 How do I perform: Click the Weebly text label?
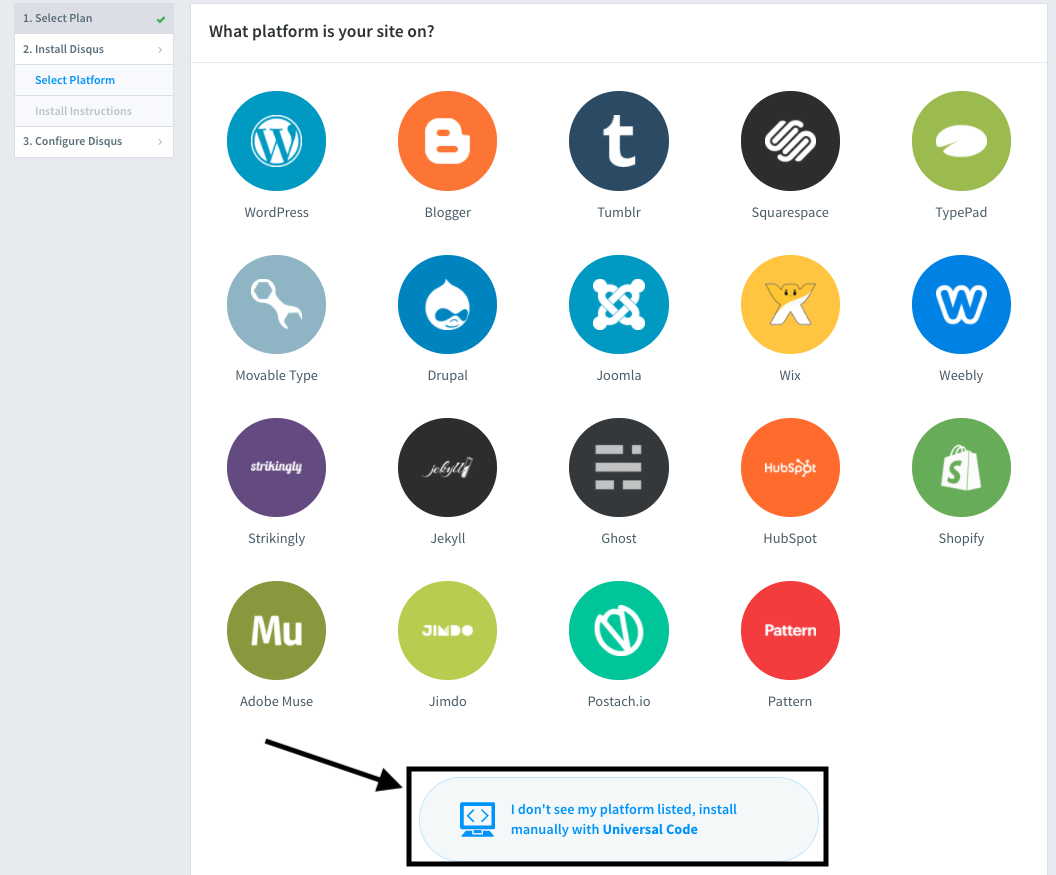coord(961,376)
